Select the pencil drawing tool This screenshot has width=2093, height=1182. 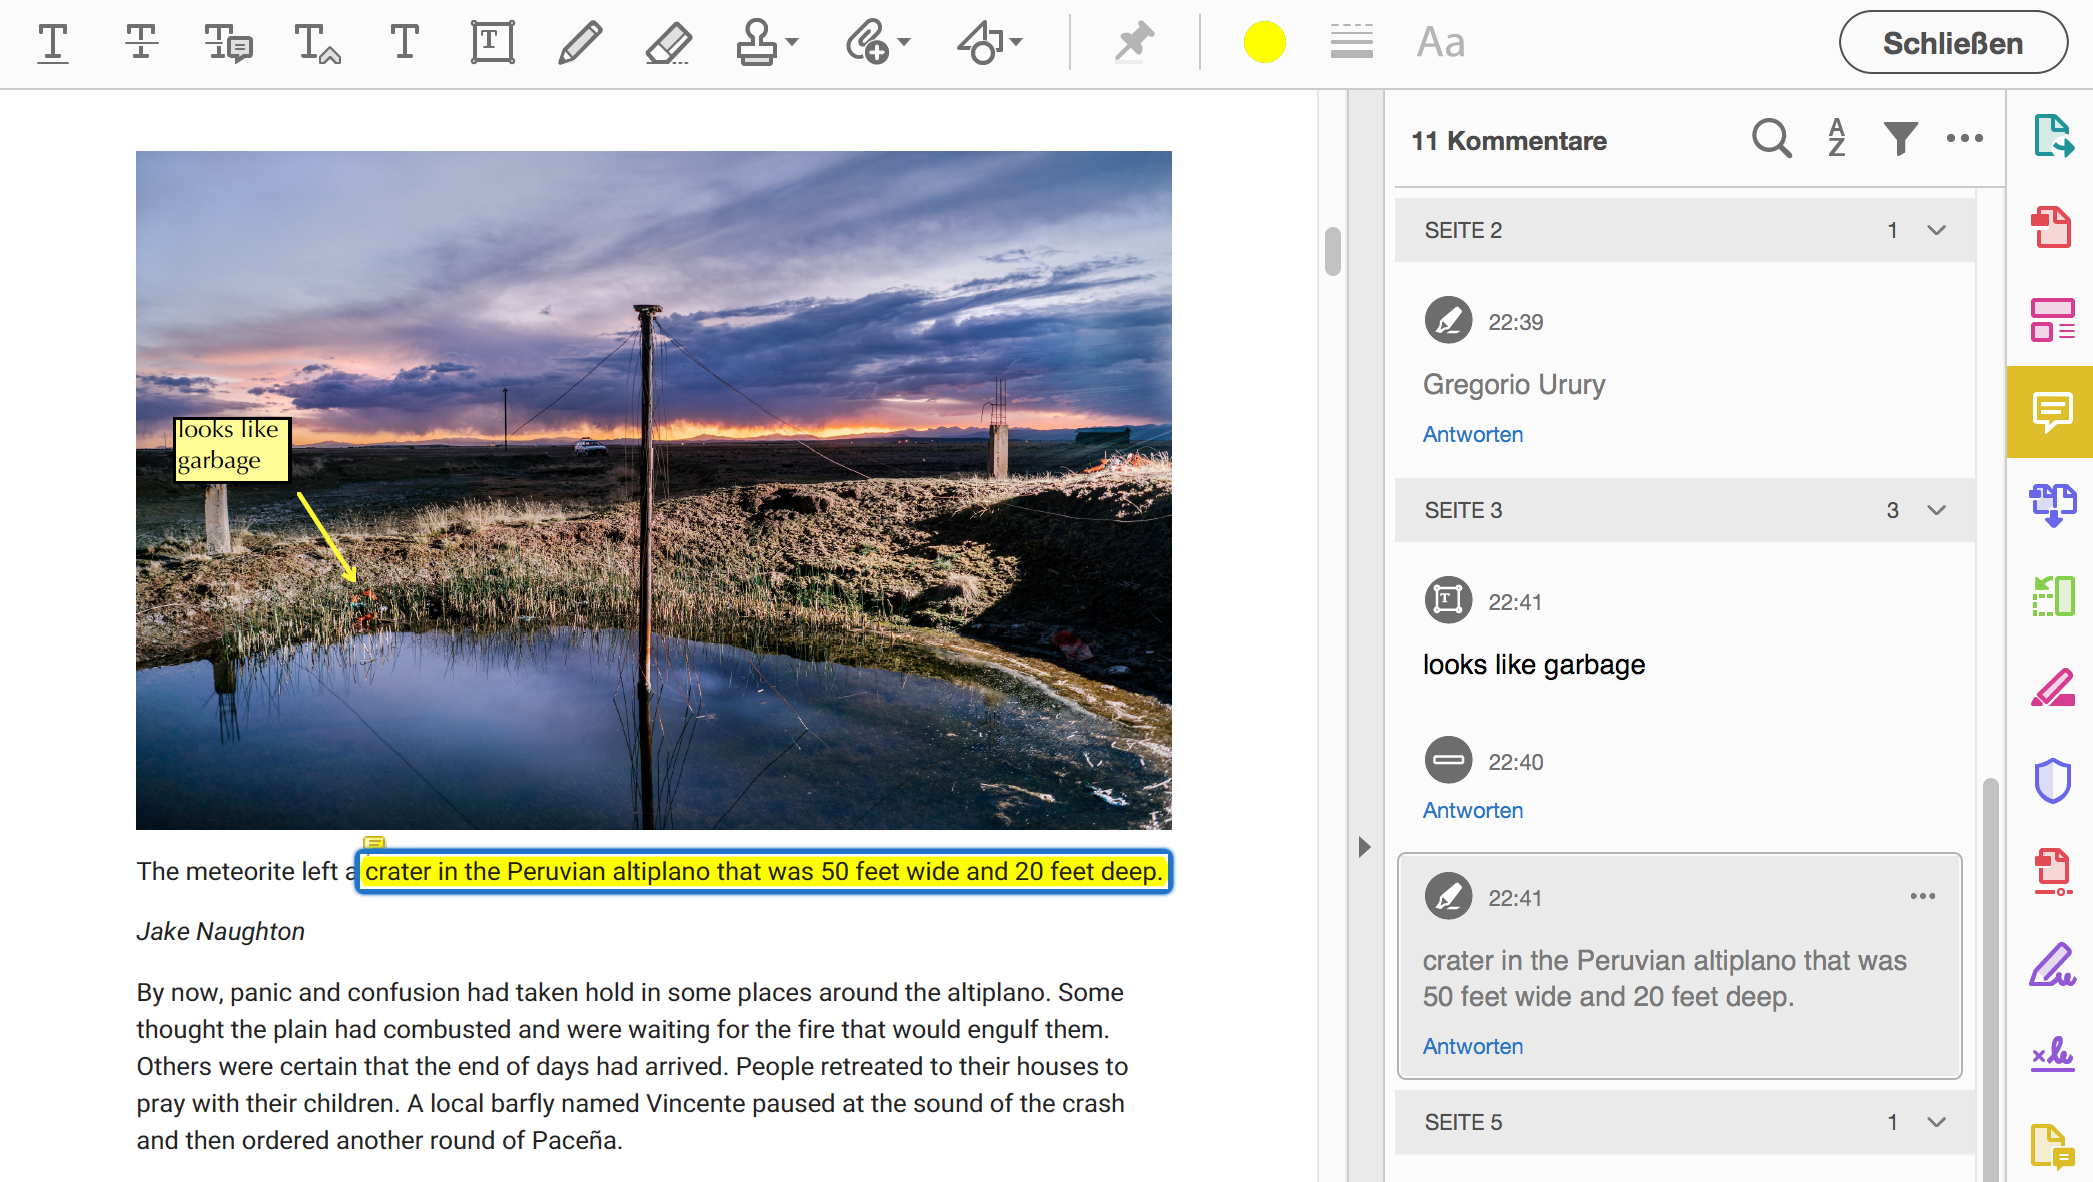coord(579,43)
